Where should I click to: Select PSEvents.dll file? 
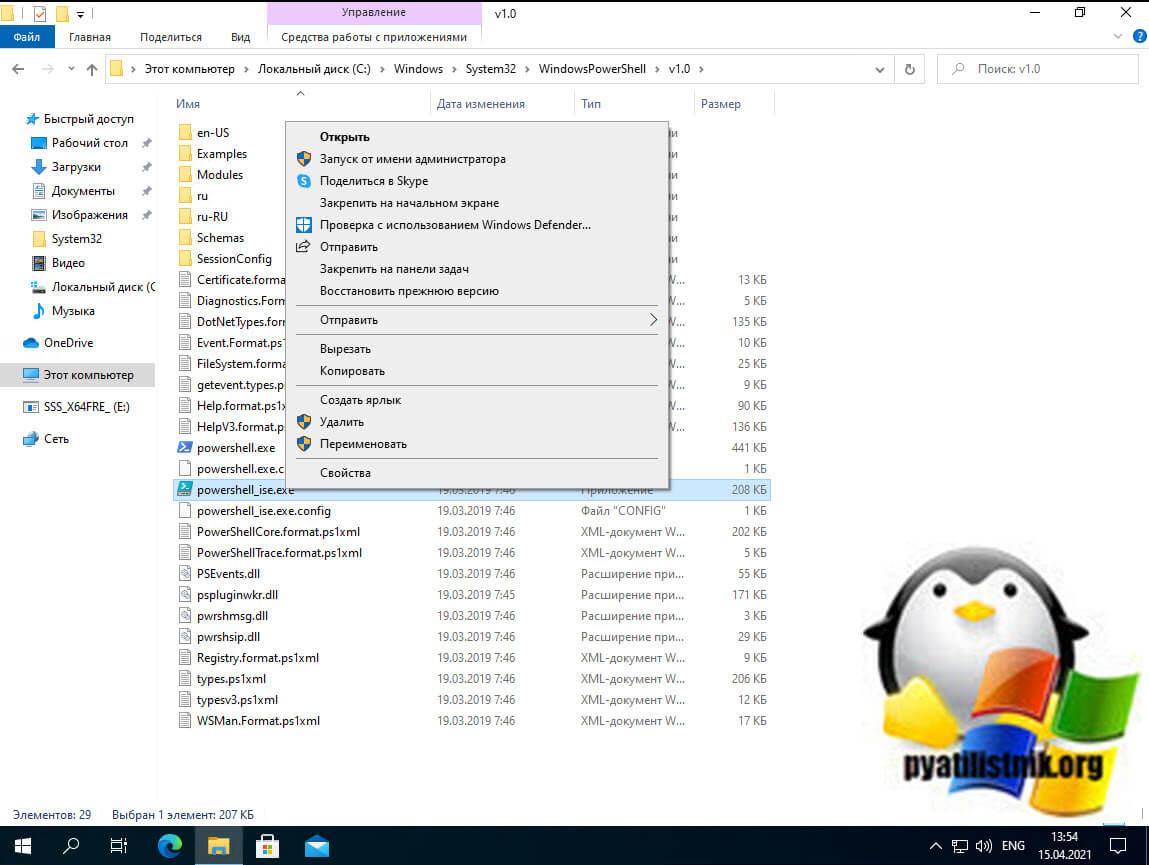(228, 574)
